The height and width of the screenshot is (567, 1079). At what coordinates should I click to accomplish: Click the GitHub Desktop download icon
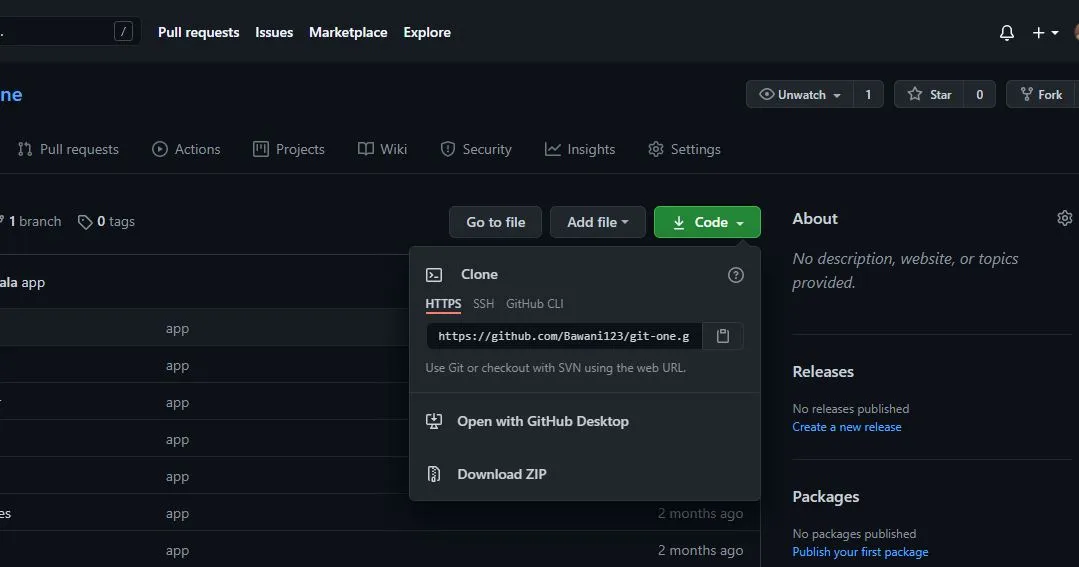click(x=434, y=421)
